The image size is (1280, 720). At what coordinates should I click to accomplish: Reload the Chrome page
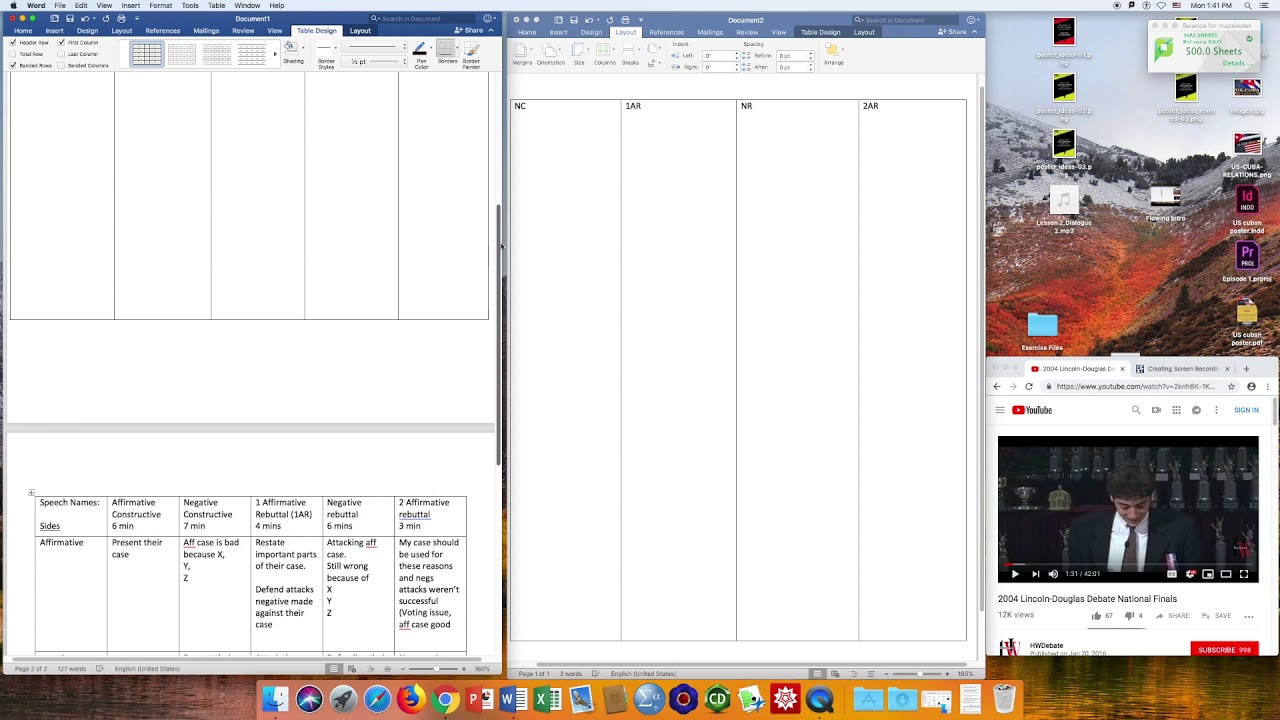(1029, 386)
